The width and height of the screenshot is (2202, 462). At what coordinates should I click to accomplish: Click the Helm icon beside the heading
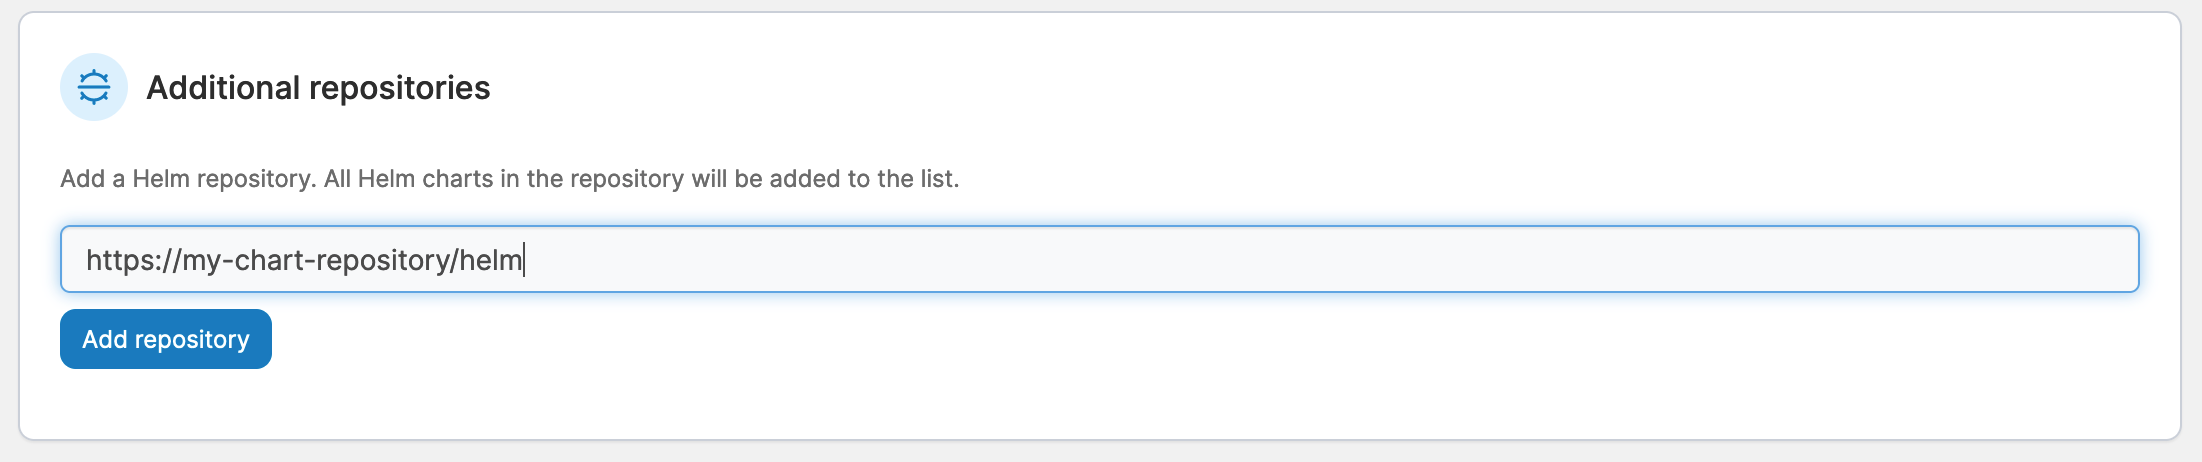[x=94, y=87]
